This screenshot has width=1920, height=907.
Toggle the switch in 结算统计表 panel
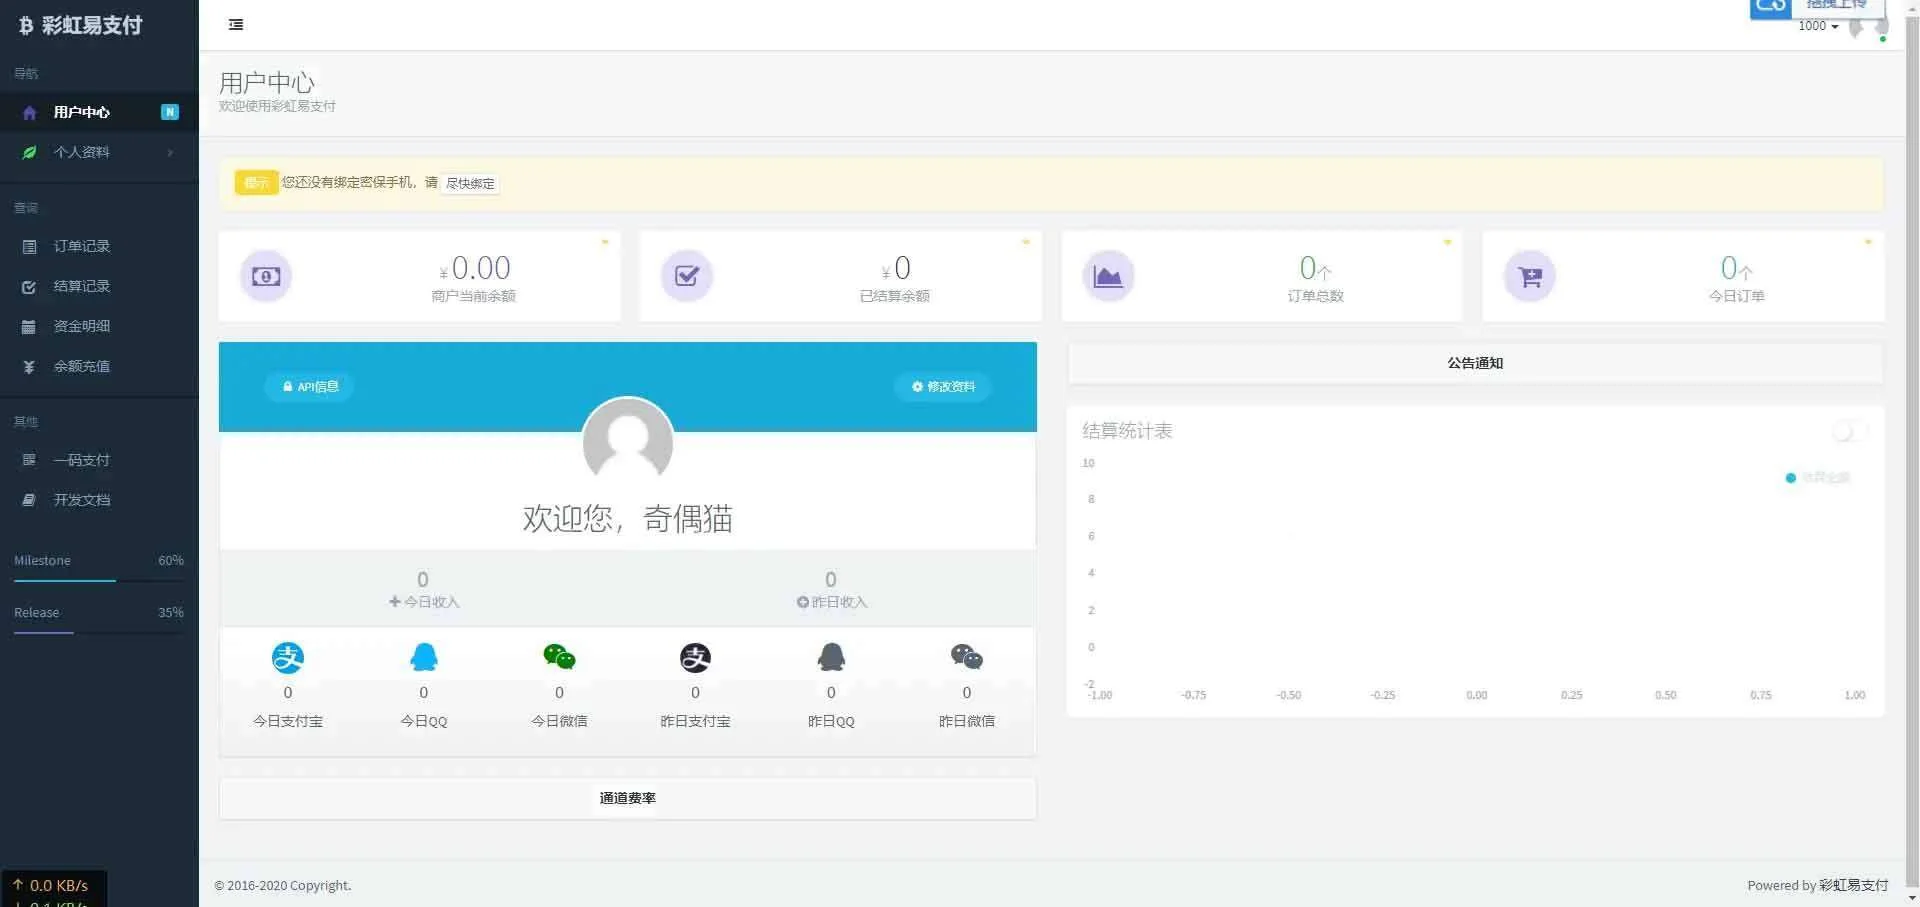point(1849,431)
